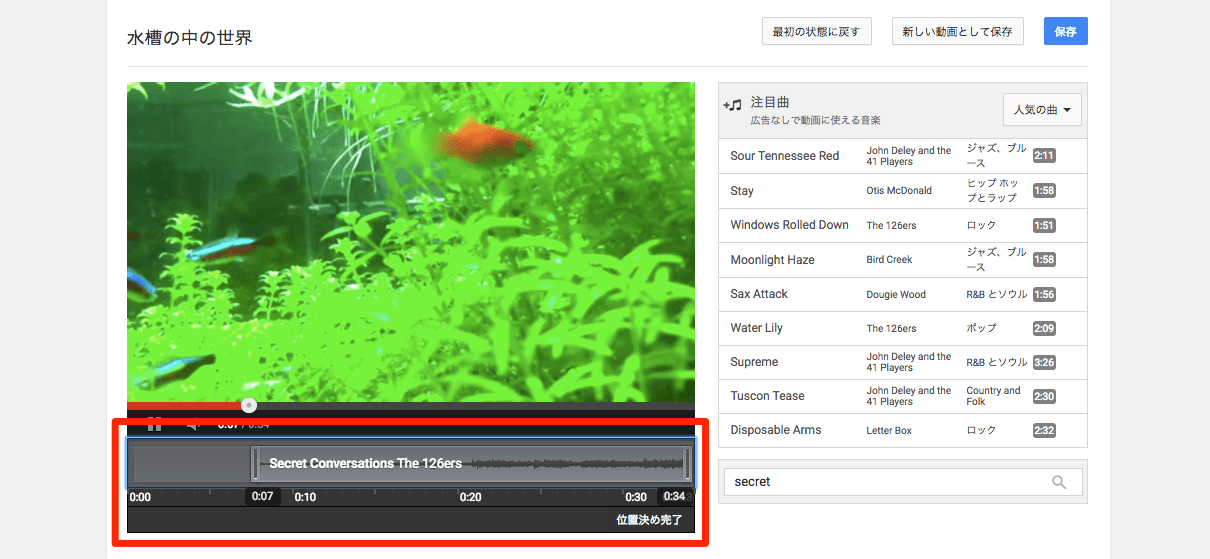Screen dimensions: 1210x559
Task: Click the 2:32 duration badge
Action: click(1044, 430)
